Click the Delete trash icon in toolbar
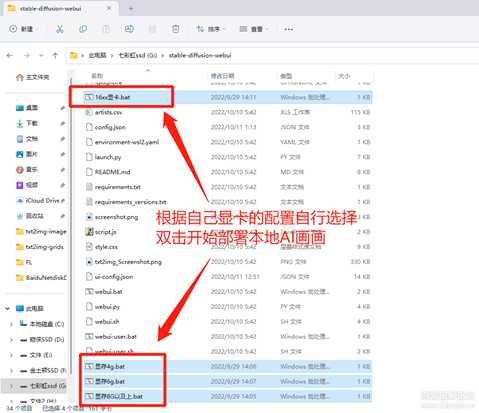 coord(176,29)
